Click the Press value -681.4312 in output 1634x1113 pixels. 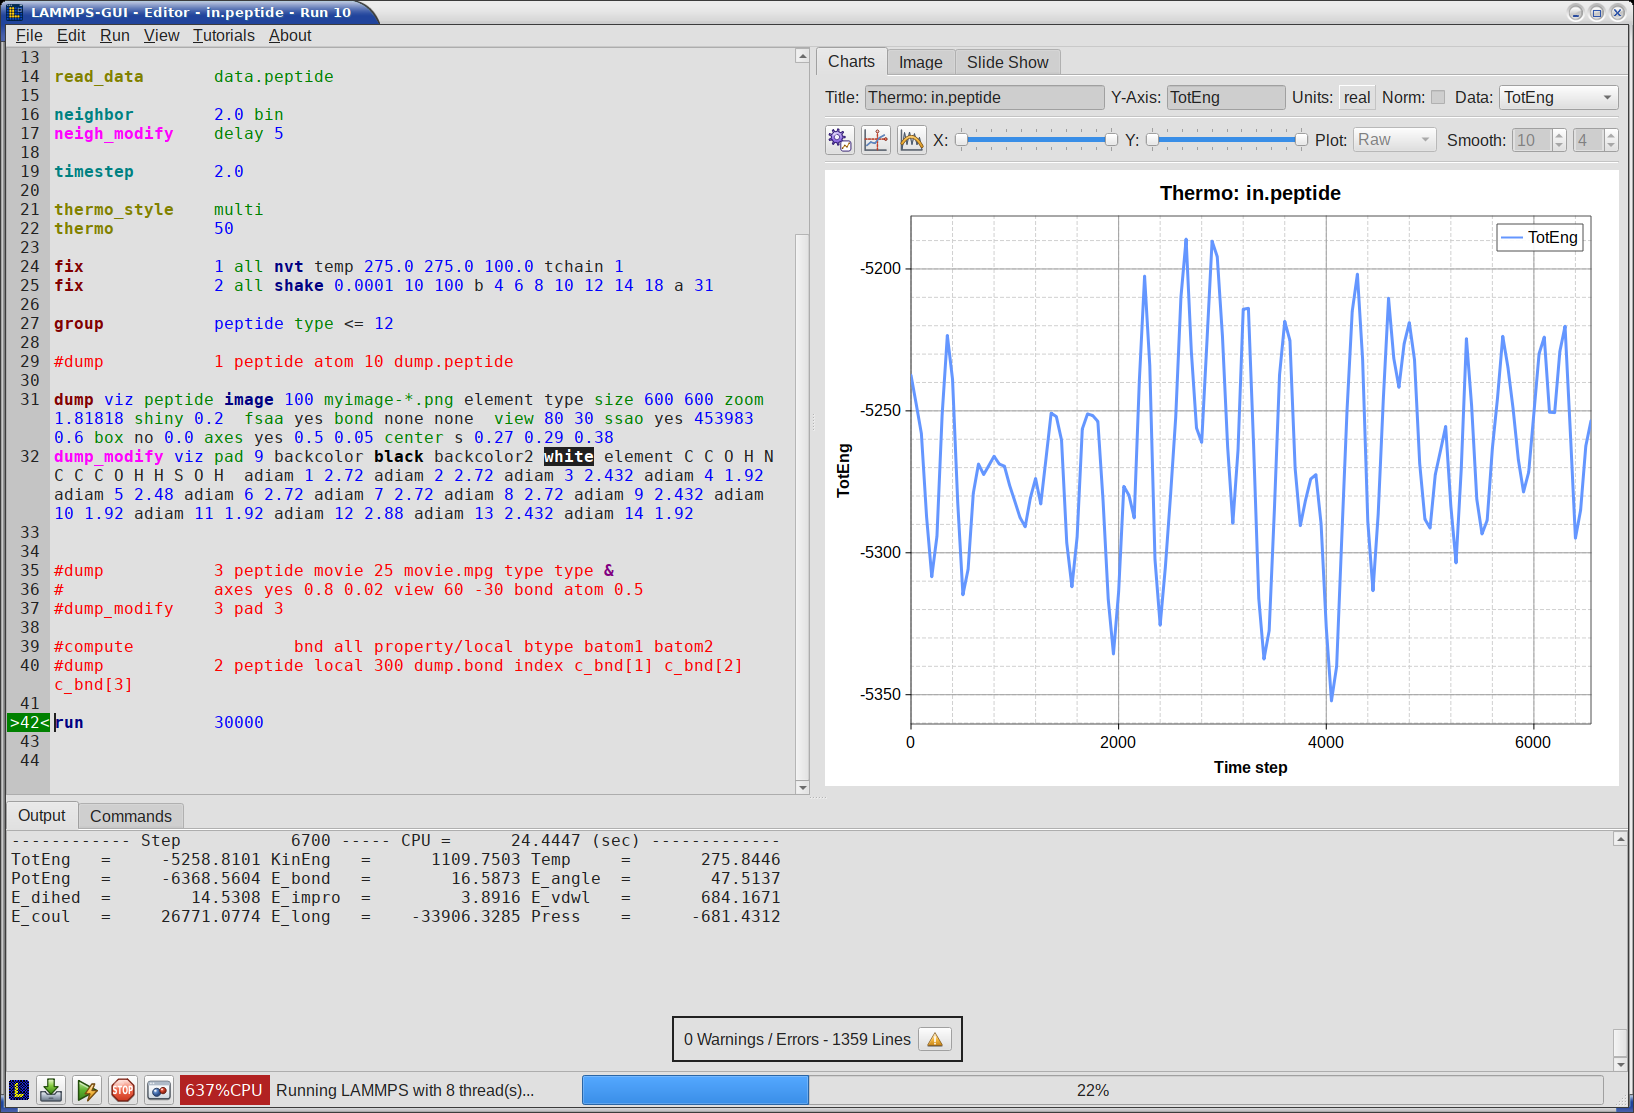coord(736,916)
